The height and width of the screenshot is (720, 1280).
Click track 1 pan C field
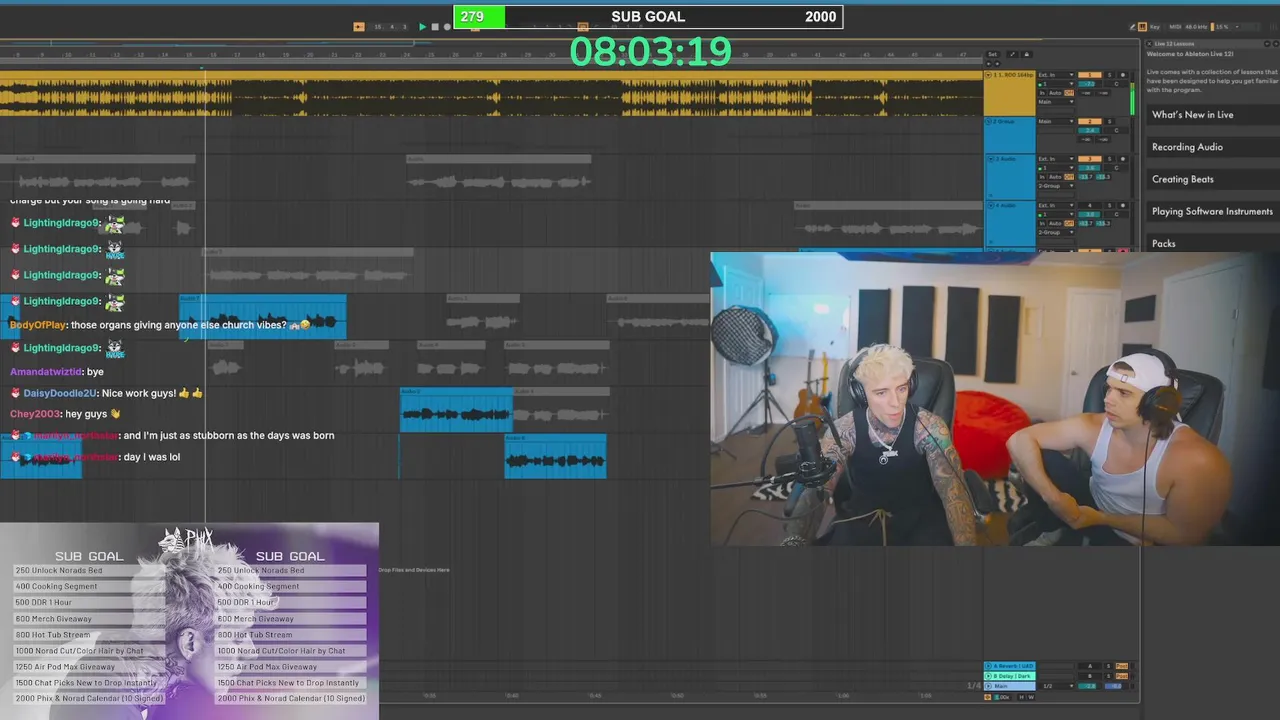pos(1116,84)
